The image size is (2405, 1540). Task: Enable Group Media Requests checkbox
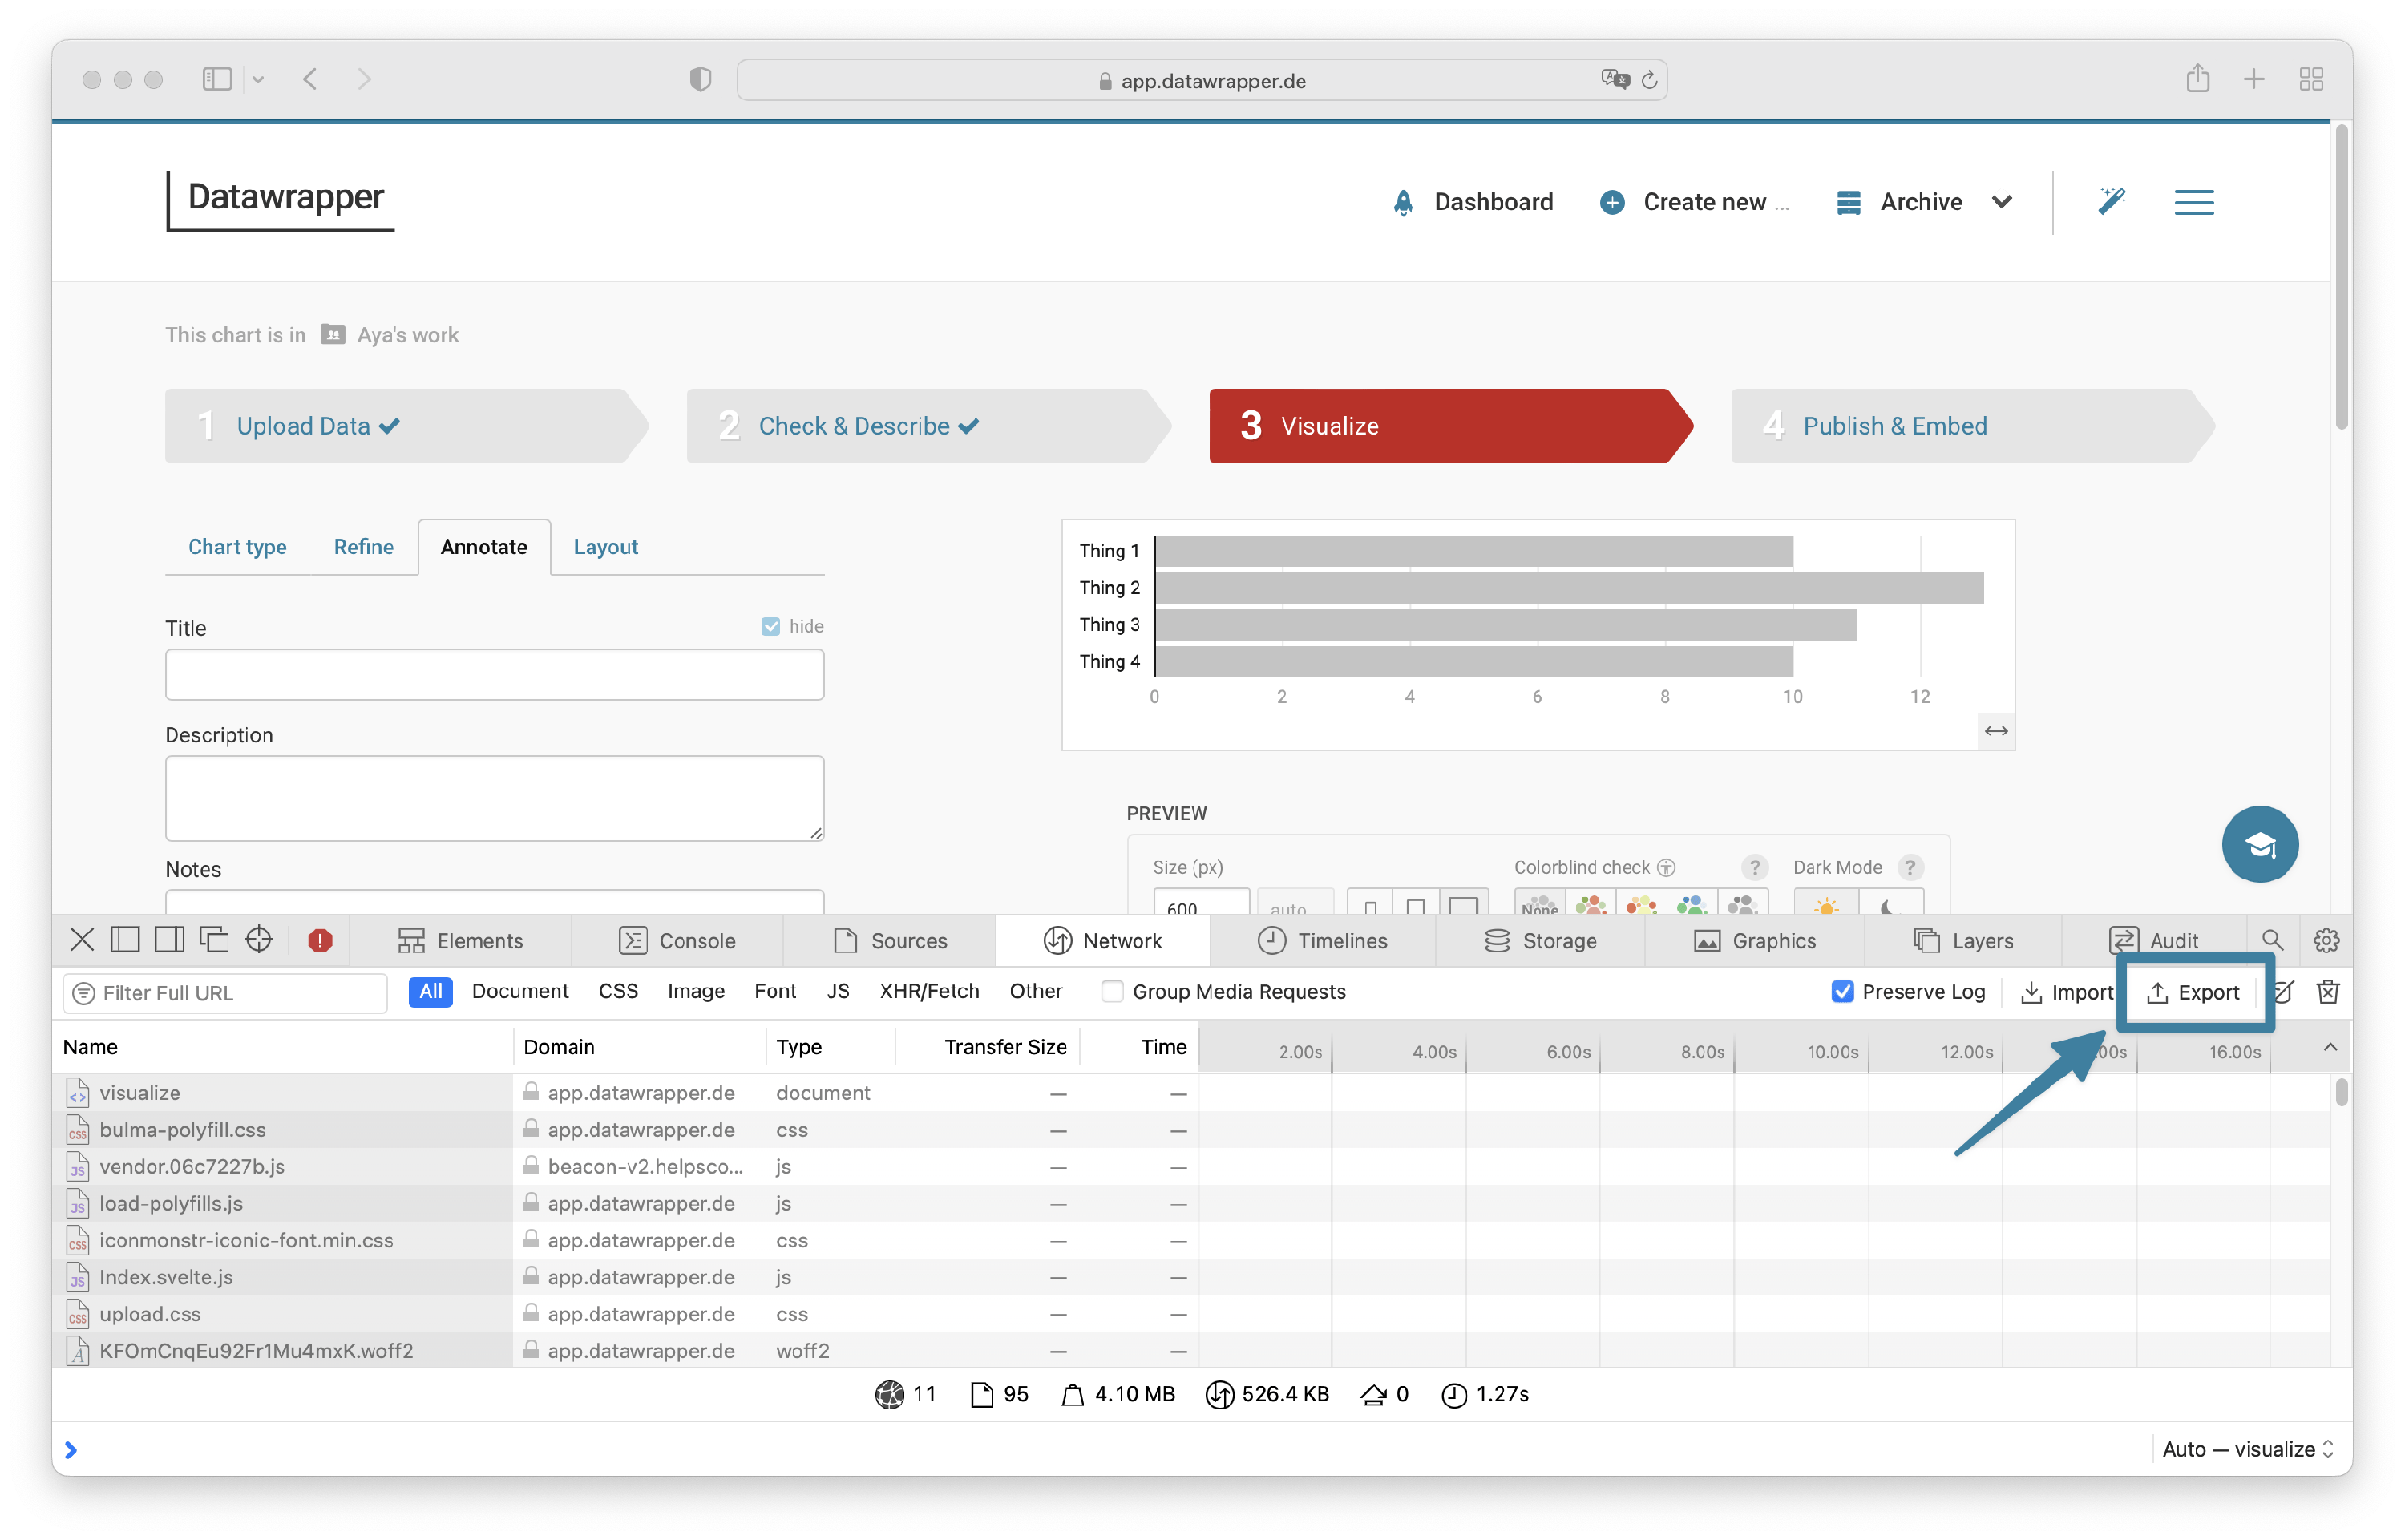pos(1112,992)
